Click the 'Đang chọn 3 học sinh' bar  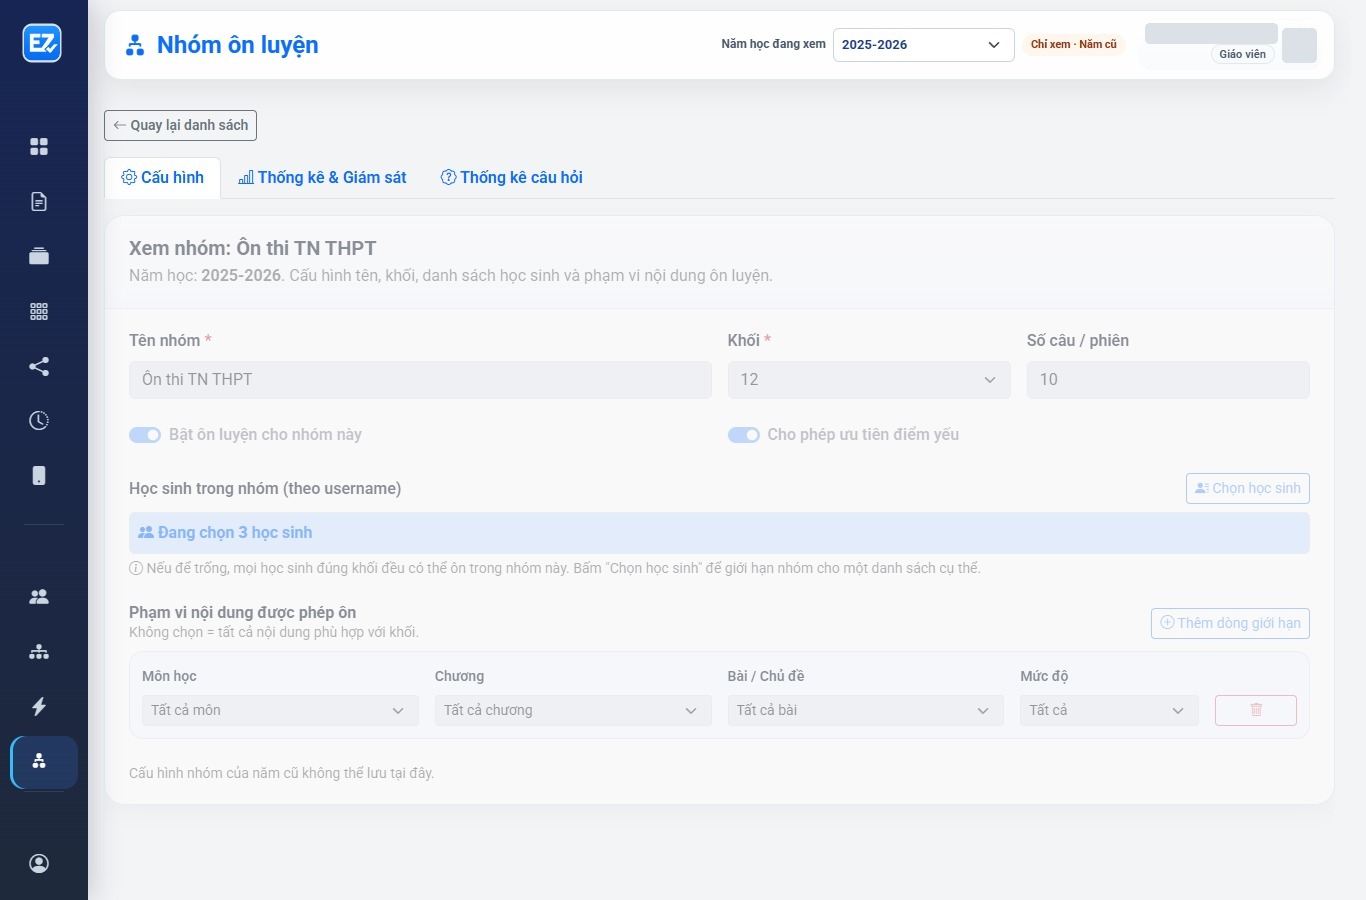coord(719,533)
